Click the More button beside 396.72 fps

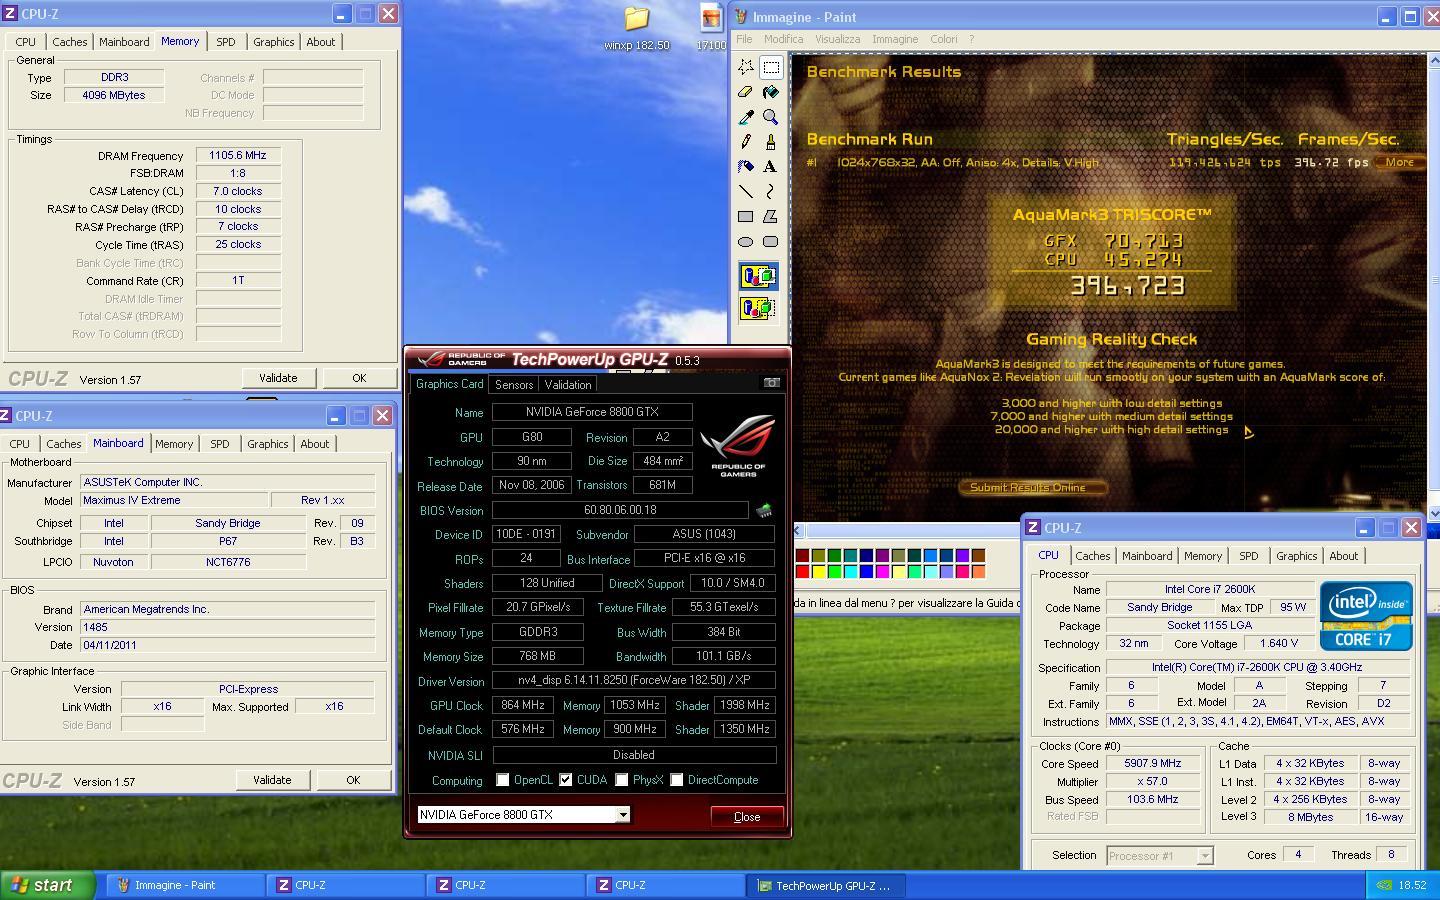point(1400,162)
